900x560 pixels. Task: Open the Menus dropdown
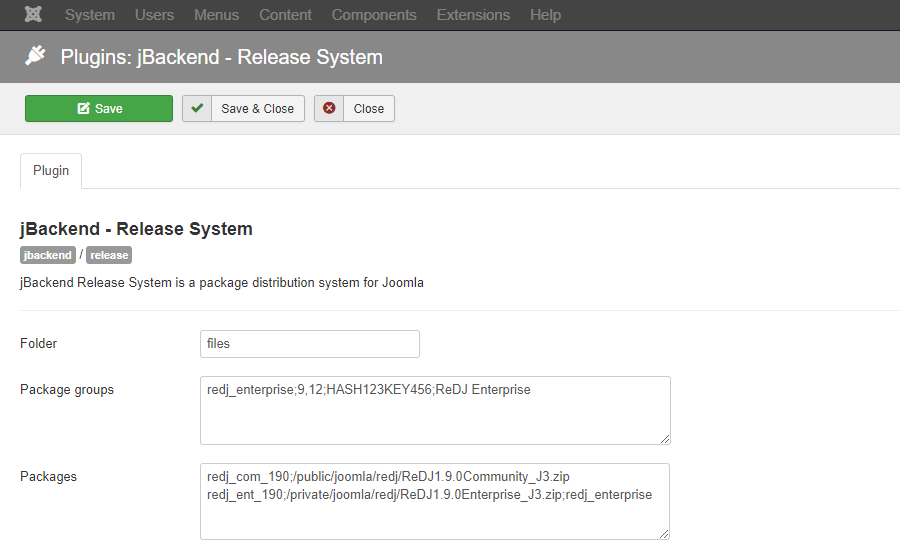click(x=216, y=15)
